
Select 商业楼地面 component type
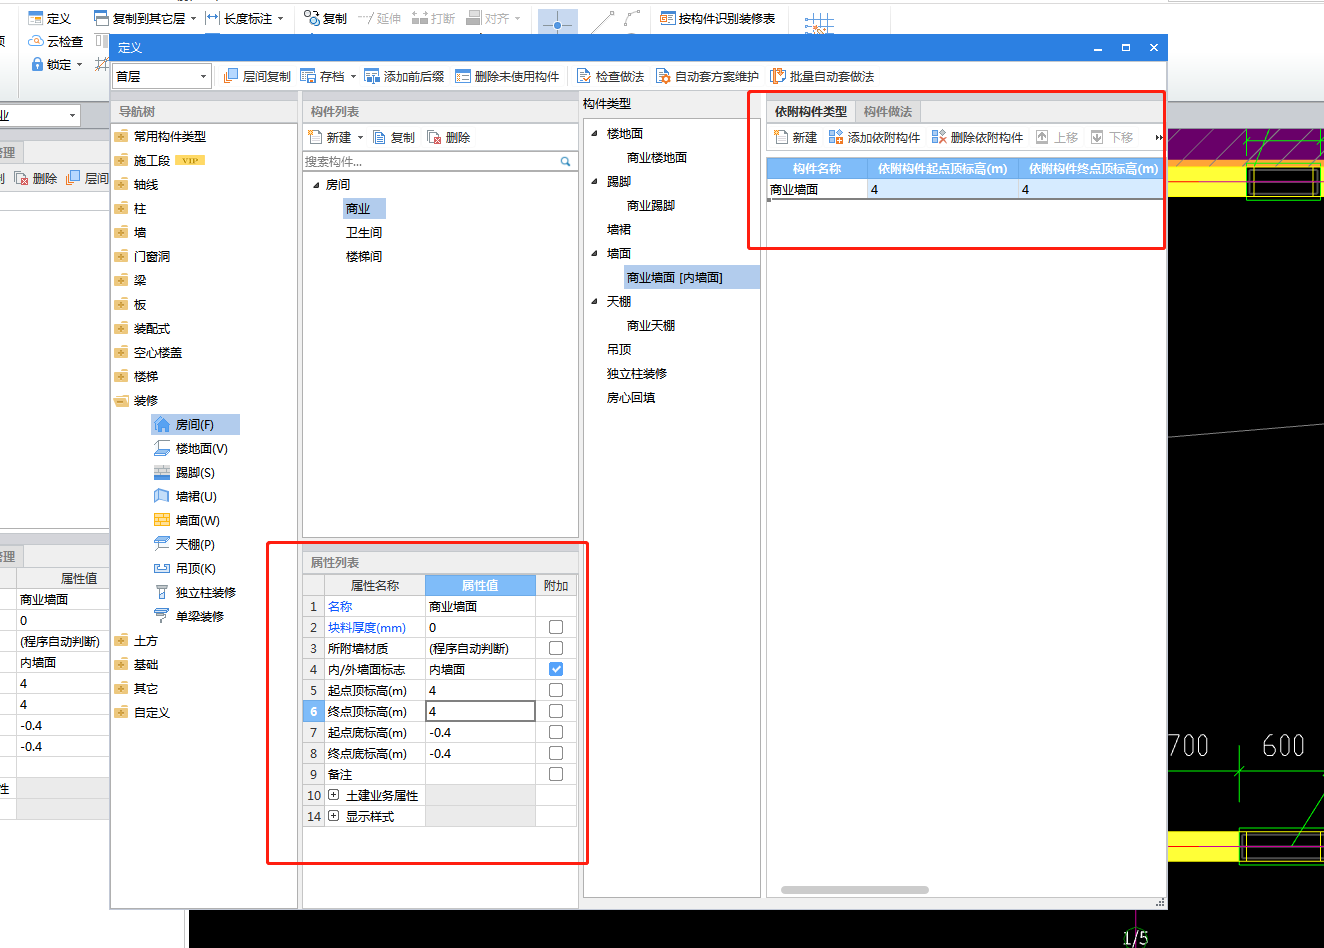[x=657, y=158]
